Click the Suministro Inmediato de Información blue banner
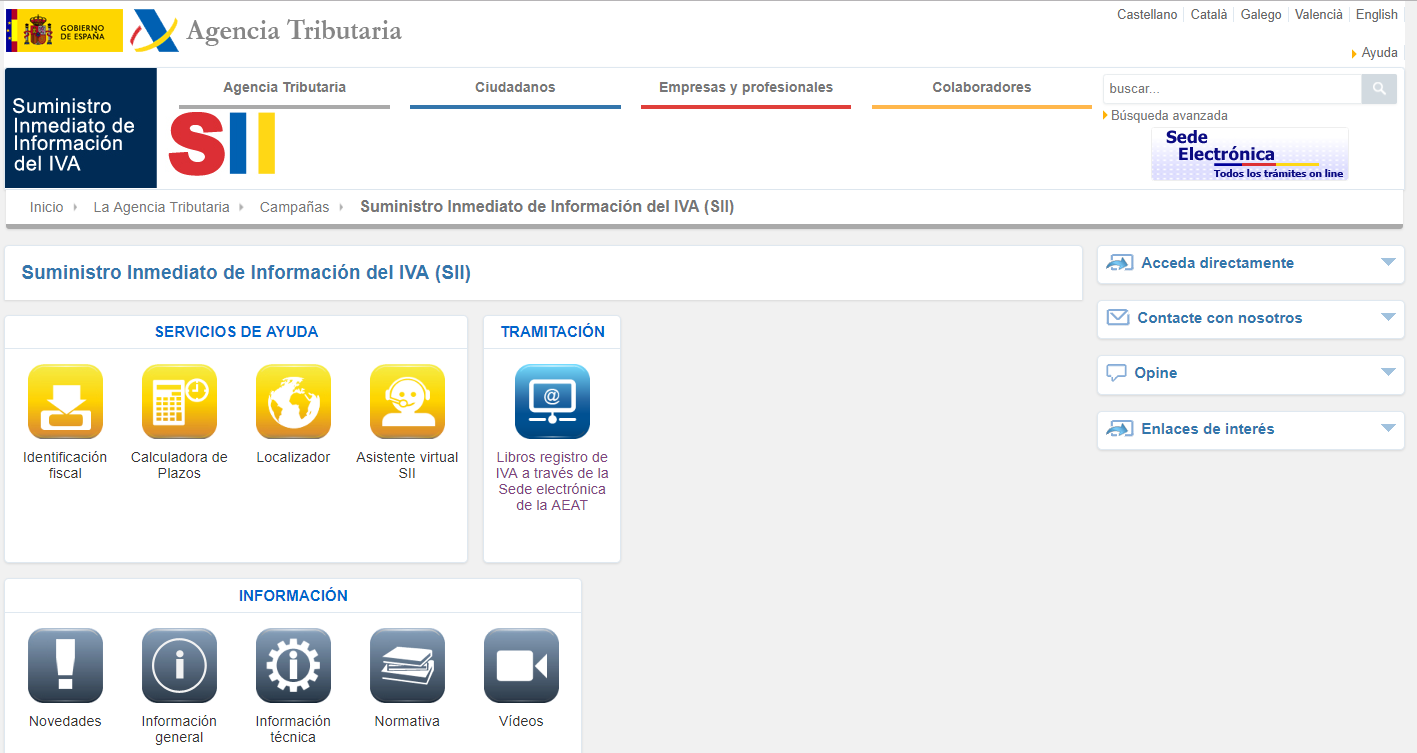1417x753 pixels. [81, 128]
